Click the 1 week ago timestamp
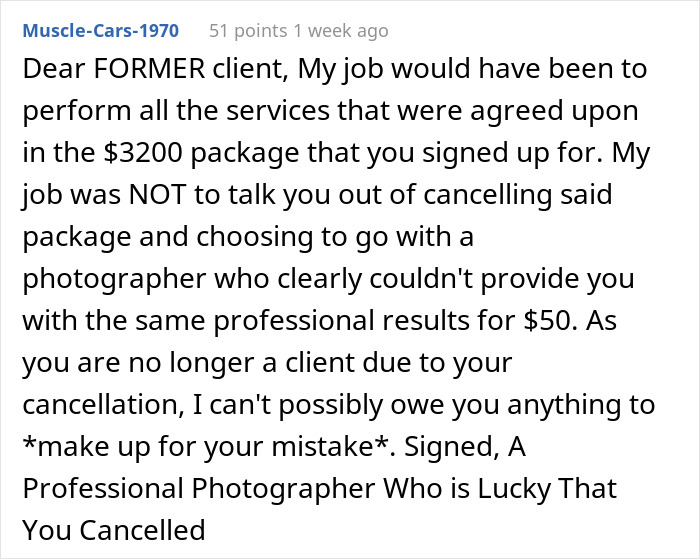The image size is (700, 559). (341, 31)
